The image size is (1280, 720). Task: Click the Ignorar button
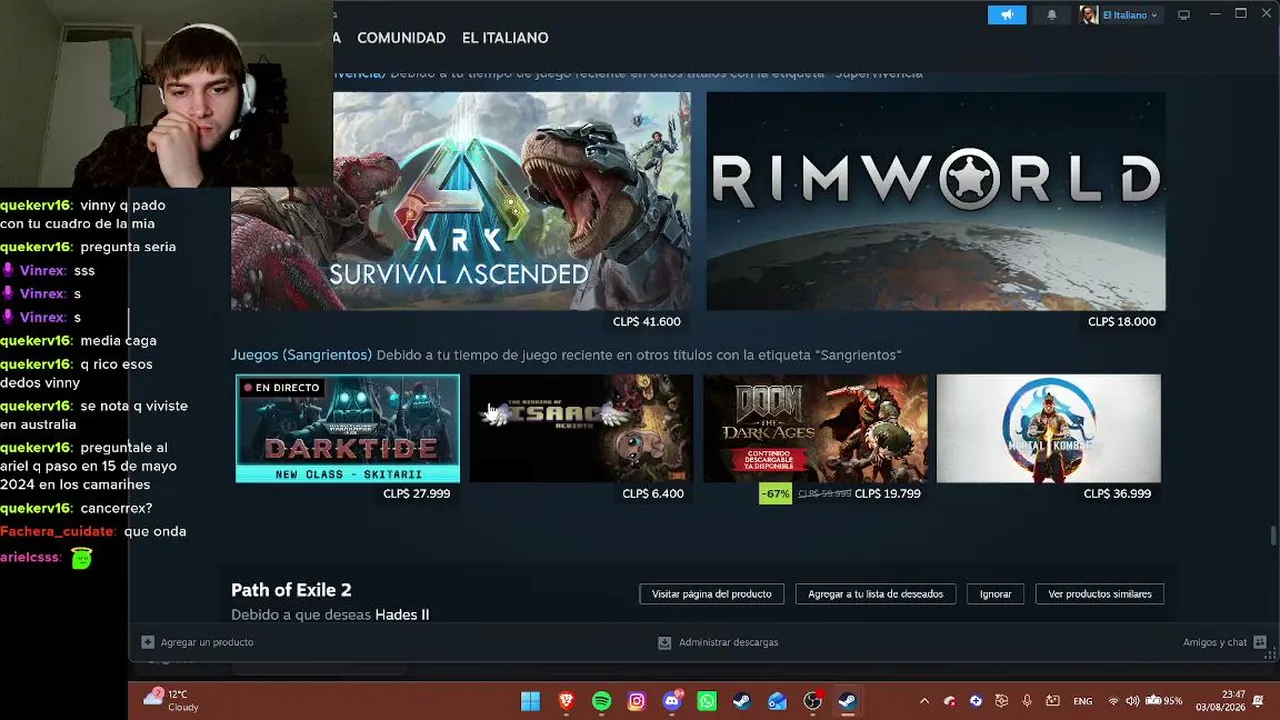tap(995, 594)
